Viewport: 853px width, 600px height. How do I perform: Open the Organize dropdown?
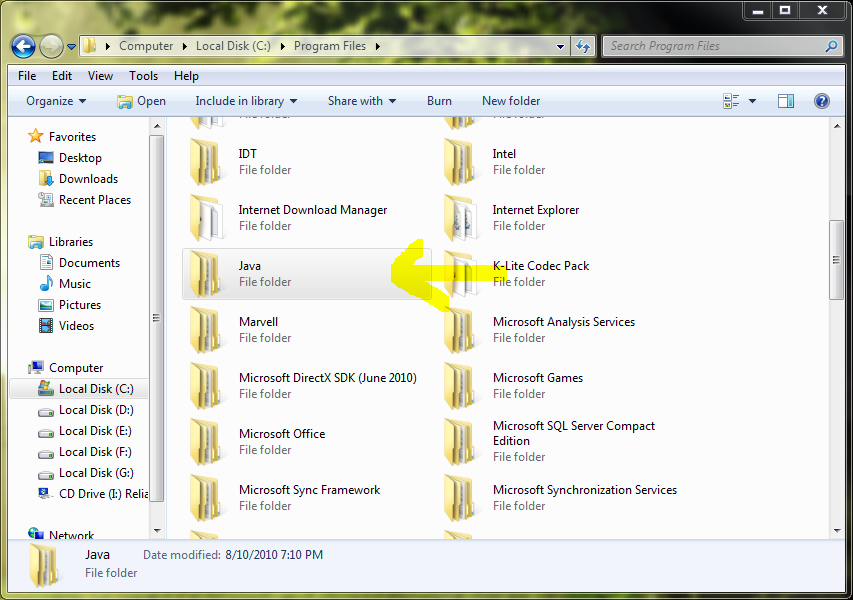pyautogui.click(x=55, y=101)
